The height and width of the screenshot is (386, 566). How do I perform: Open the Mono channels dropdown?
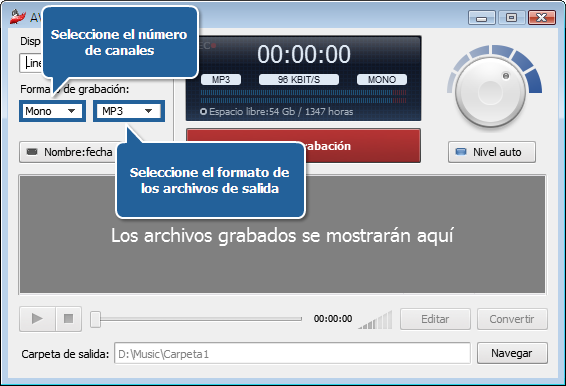click(x=52, y=111)
